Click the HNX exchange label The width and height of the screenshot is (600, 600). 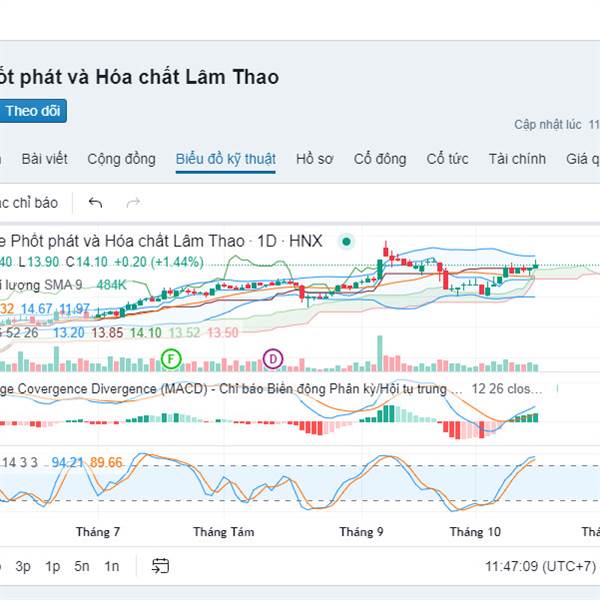click(306, 241)
